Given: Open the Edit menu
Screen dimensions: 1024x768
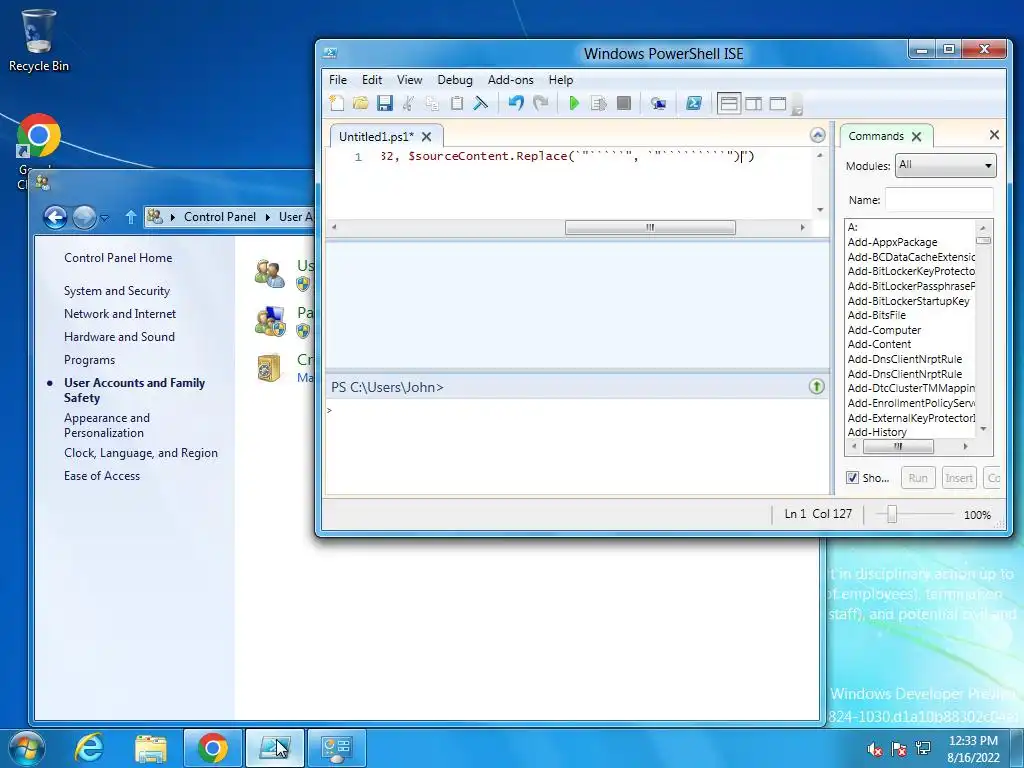Looking at the screenshot, I should click(x=372, y=80).
